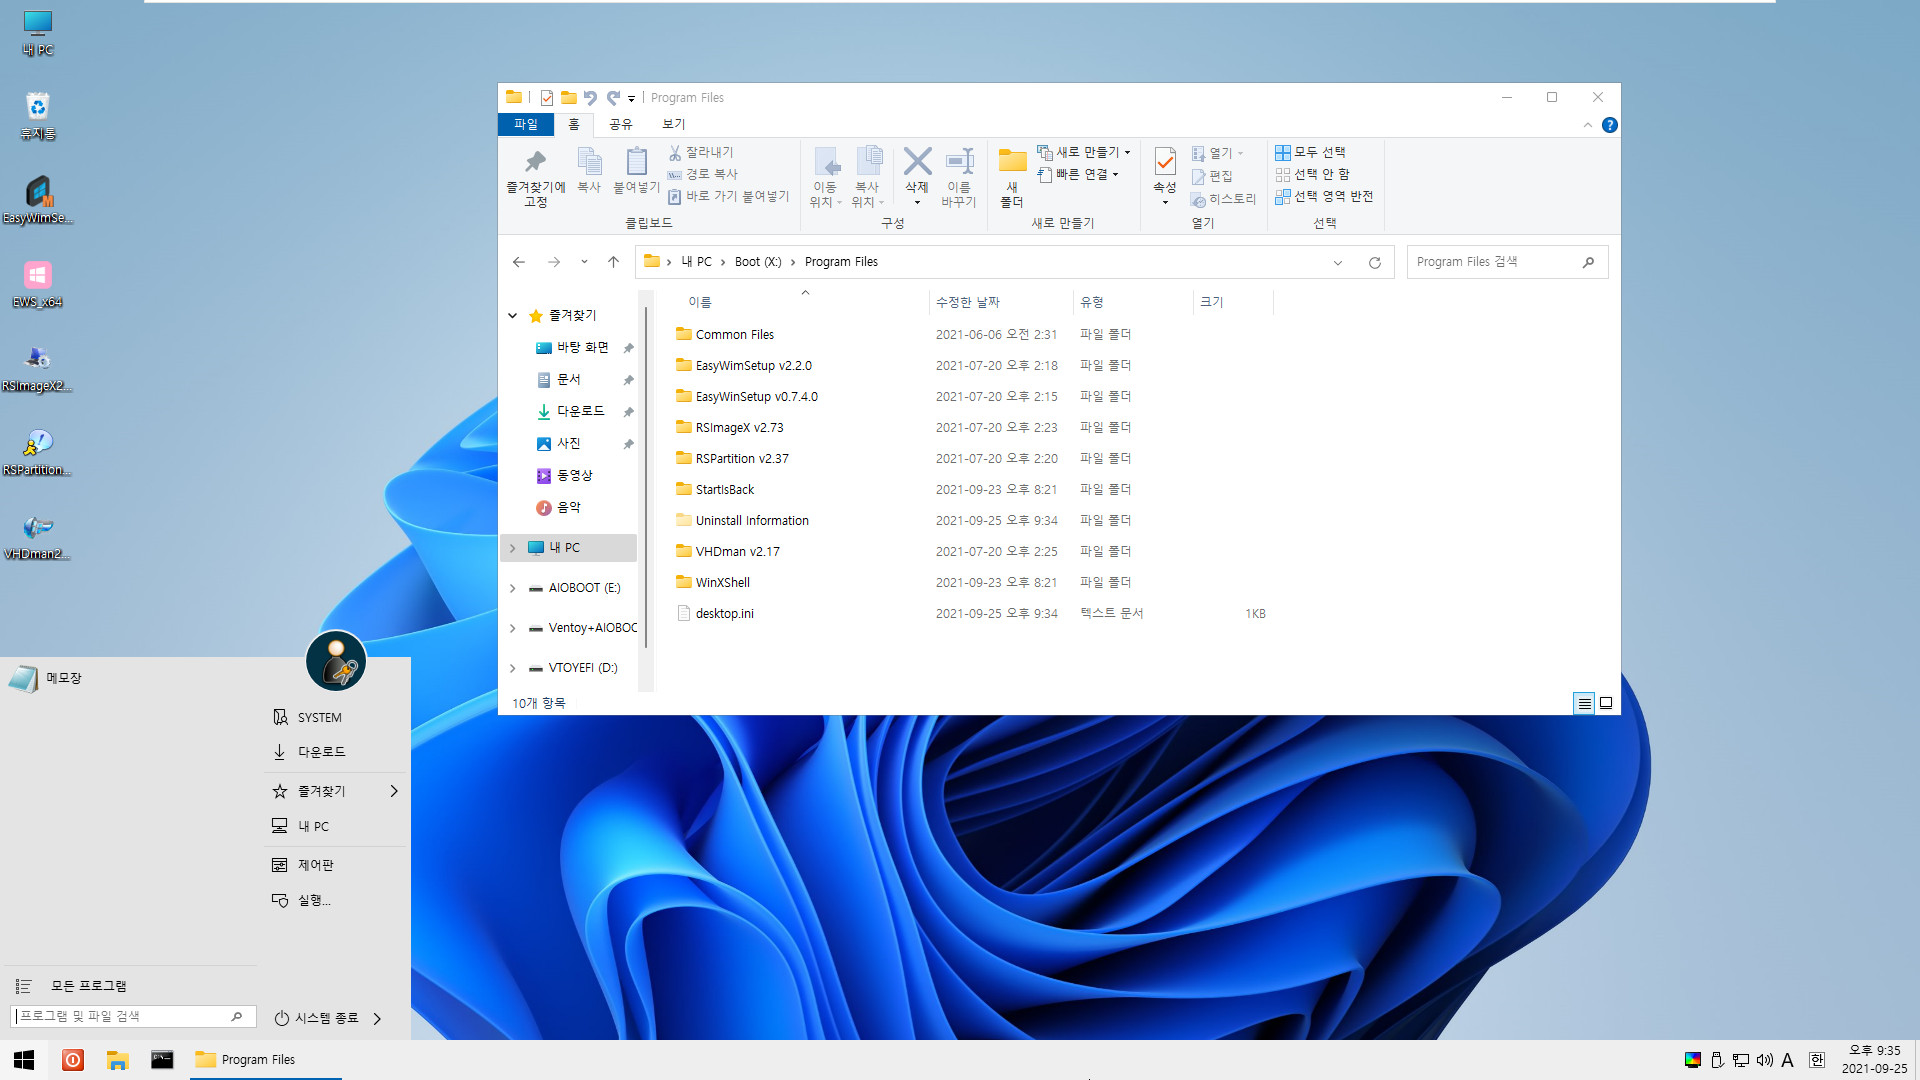The width and height of the screenshot is (1920, 1080).
Task: Open the Easy access (빠른 연결) dropdown
Action: tap(1078, 174)
